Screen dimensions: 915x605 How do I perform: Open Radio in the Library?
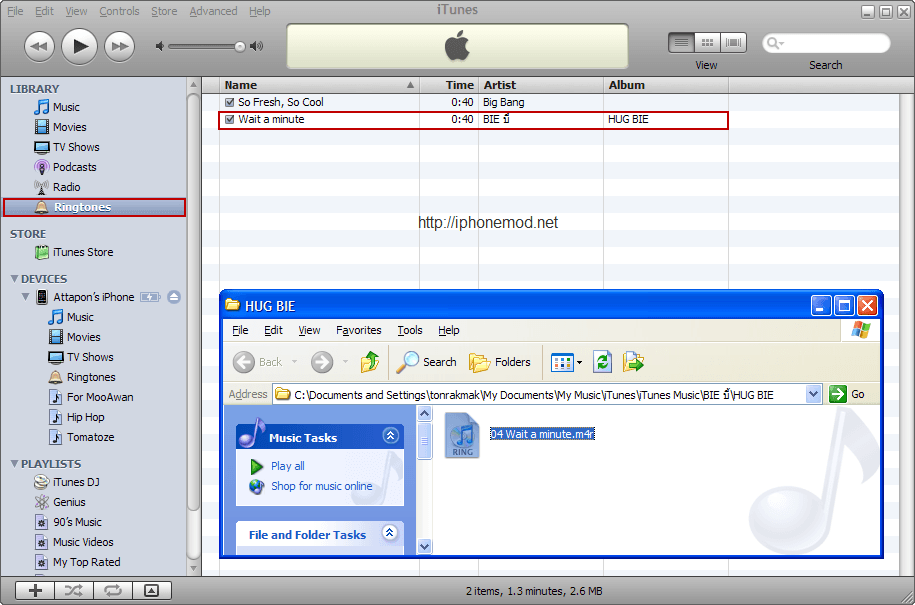(x=57, y=187)
